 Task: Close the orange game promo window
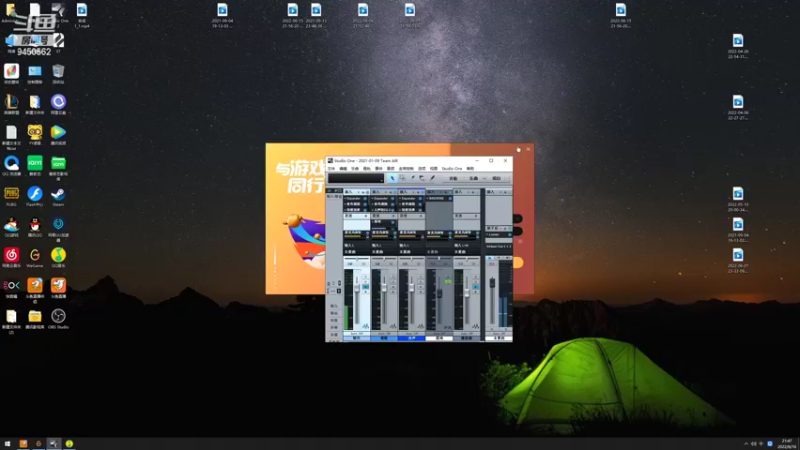coord(528,149)
